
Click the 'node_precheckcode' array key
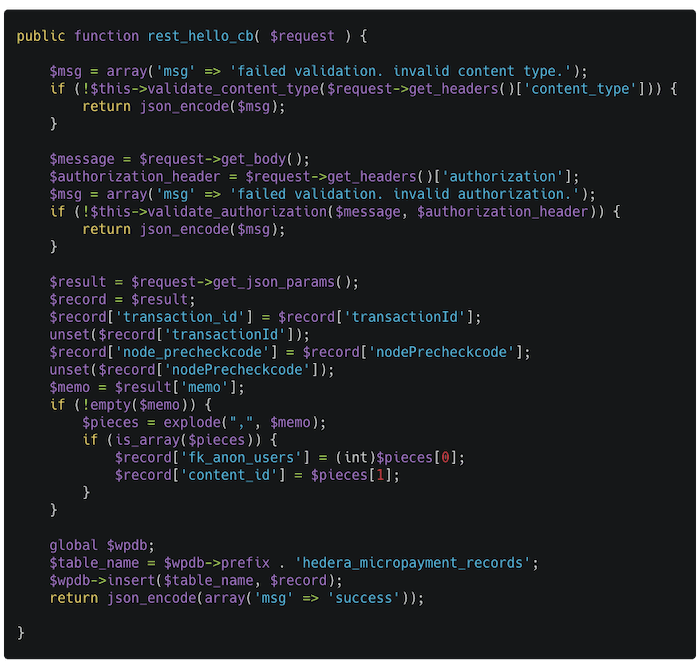(192, 352)
